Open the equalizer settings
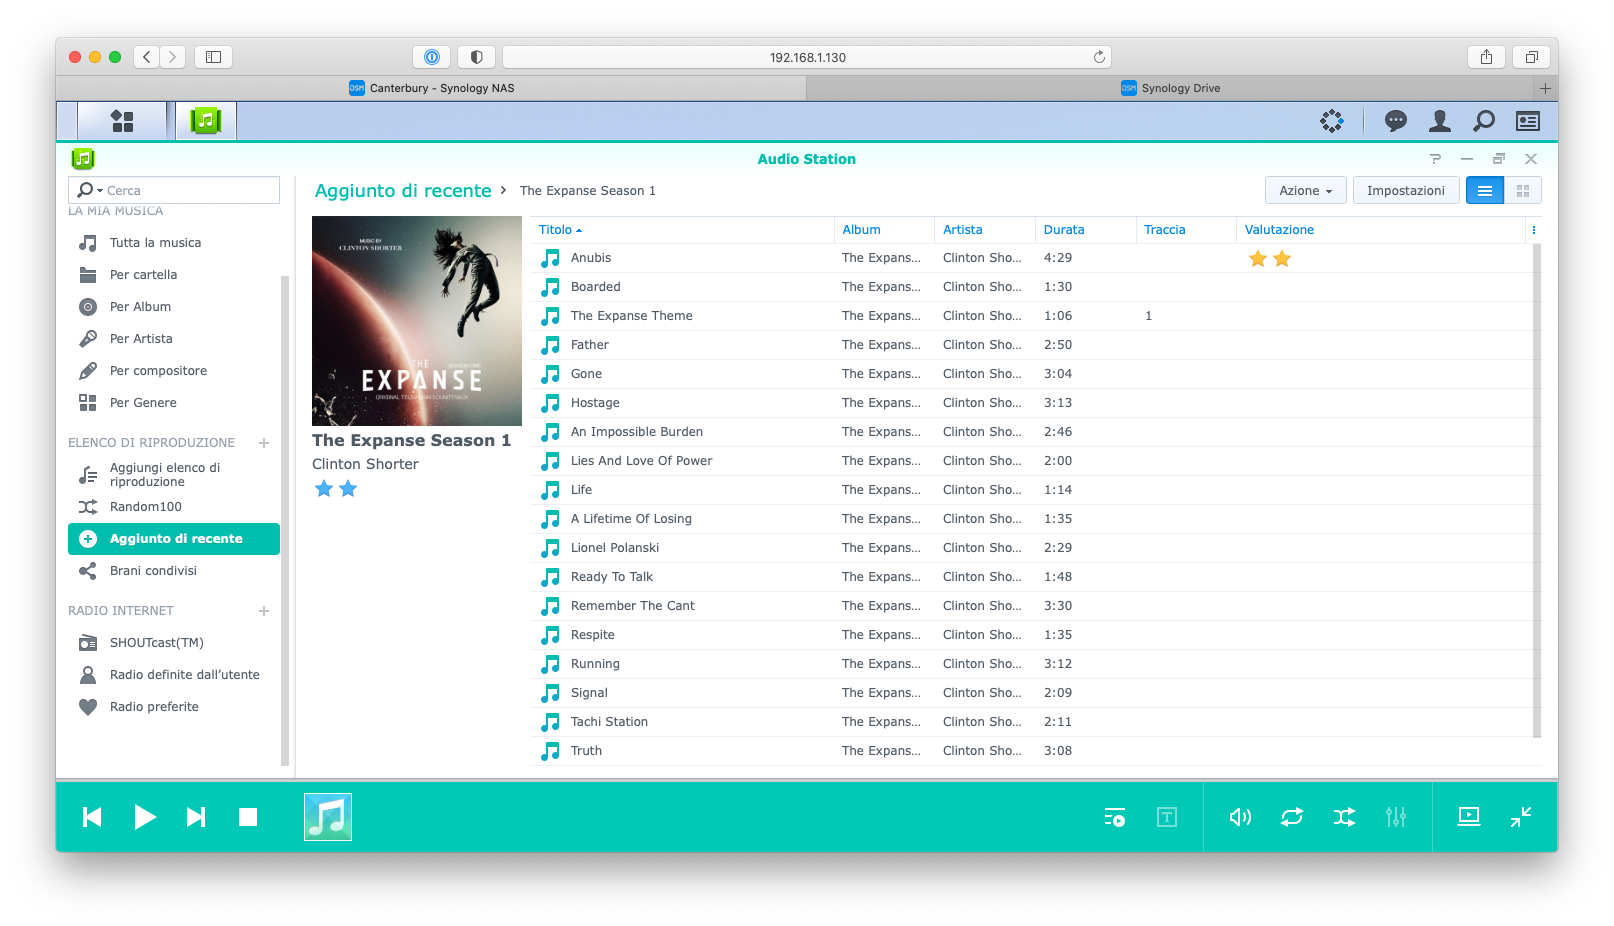The image size is (1614, 926). click(x=1396, y=817)
